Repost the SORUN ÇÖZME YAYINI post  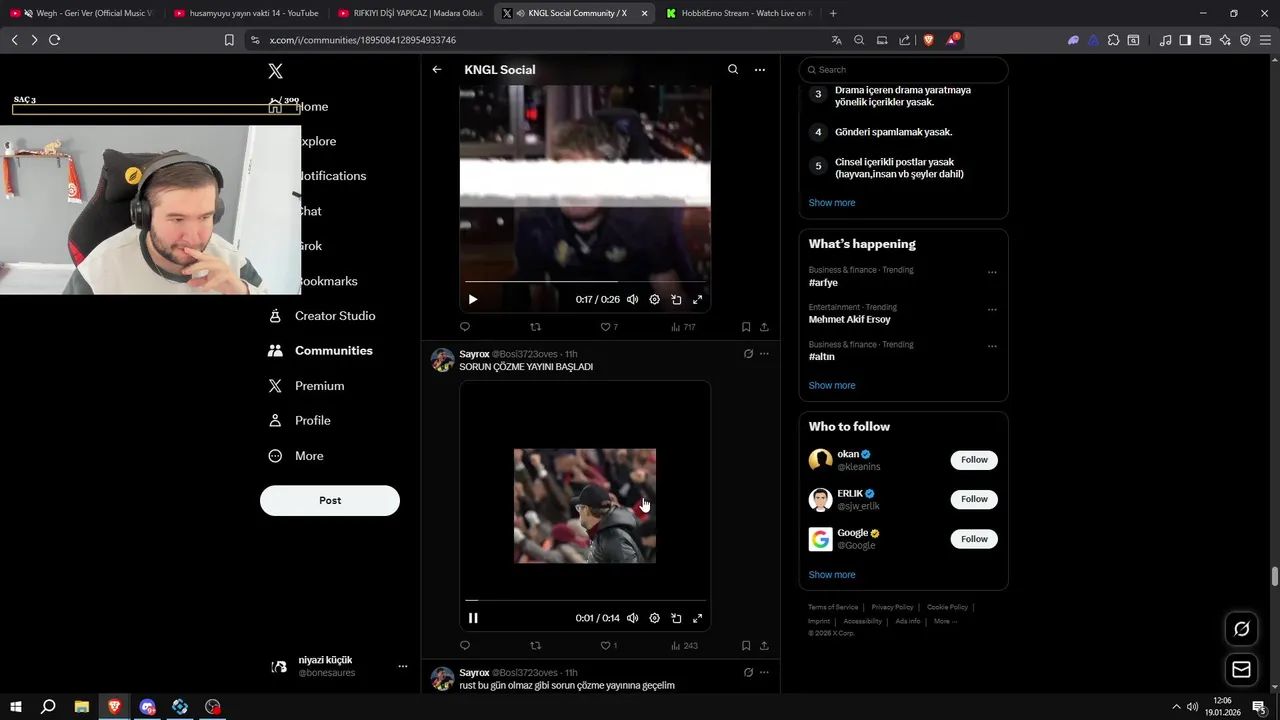535,646
